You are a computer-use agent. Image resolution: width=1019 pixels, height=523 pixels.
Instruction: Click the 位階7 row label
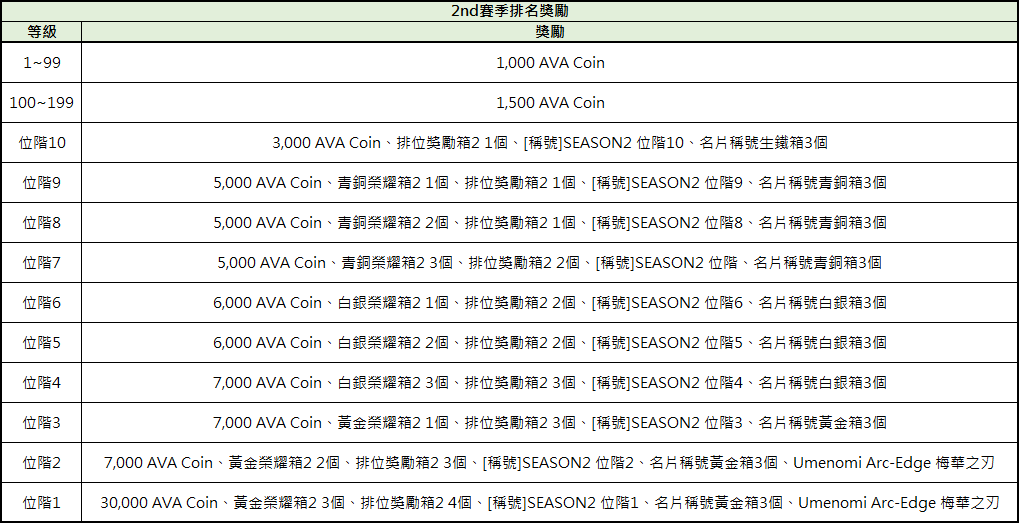(41, 262)
